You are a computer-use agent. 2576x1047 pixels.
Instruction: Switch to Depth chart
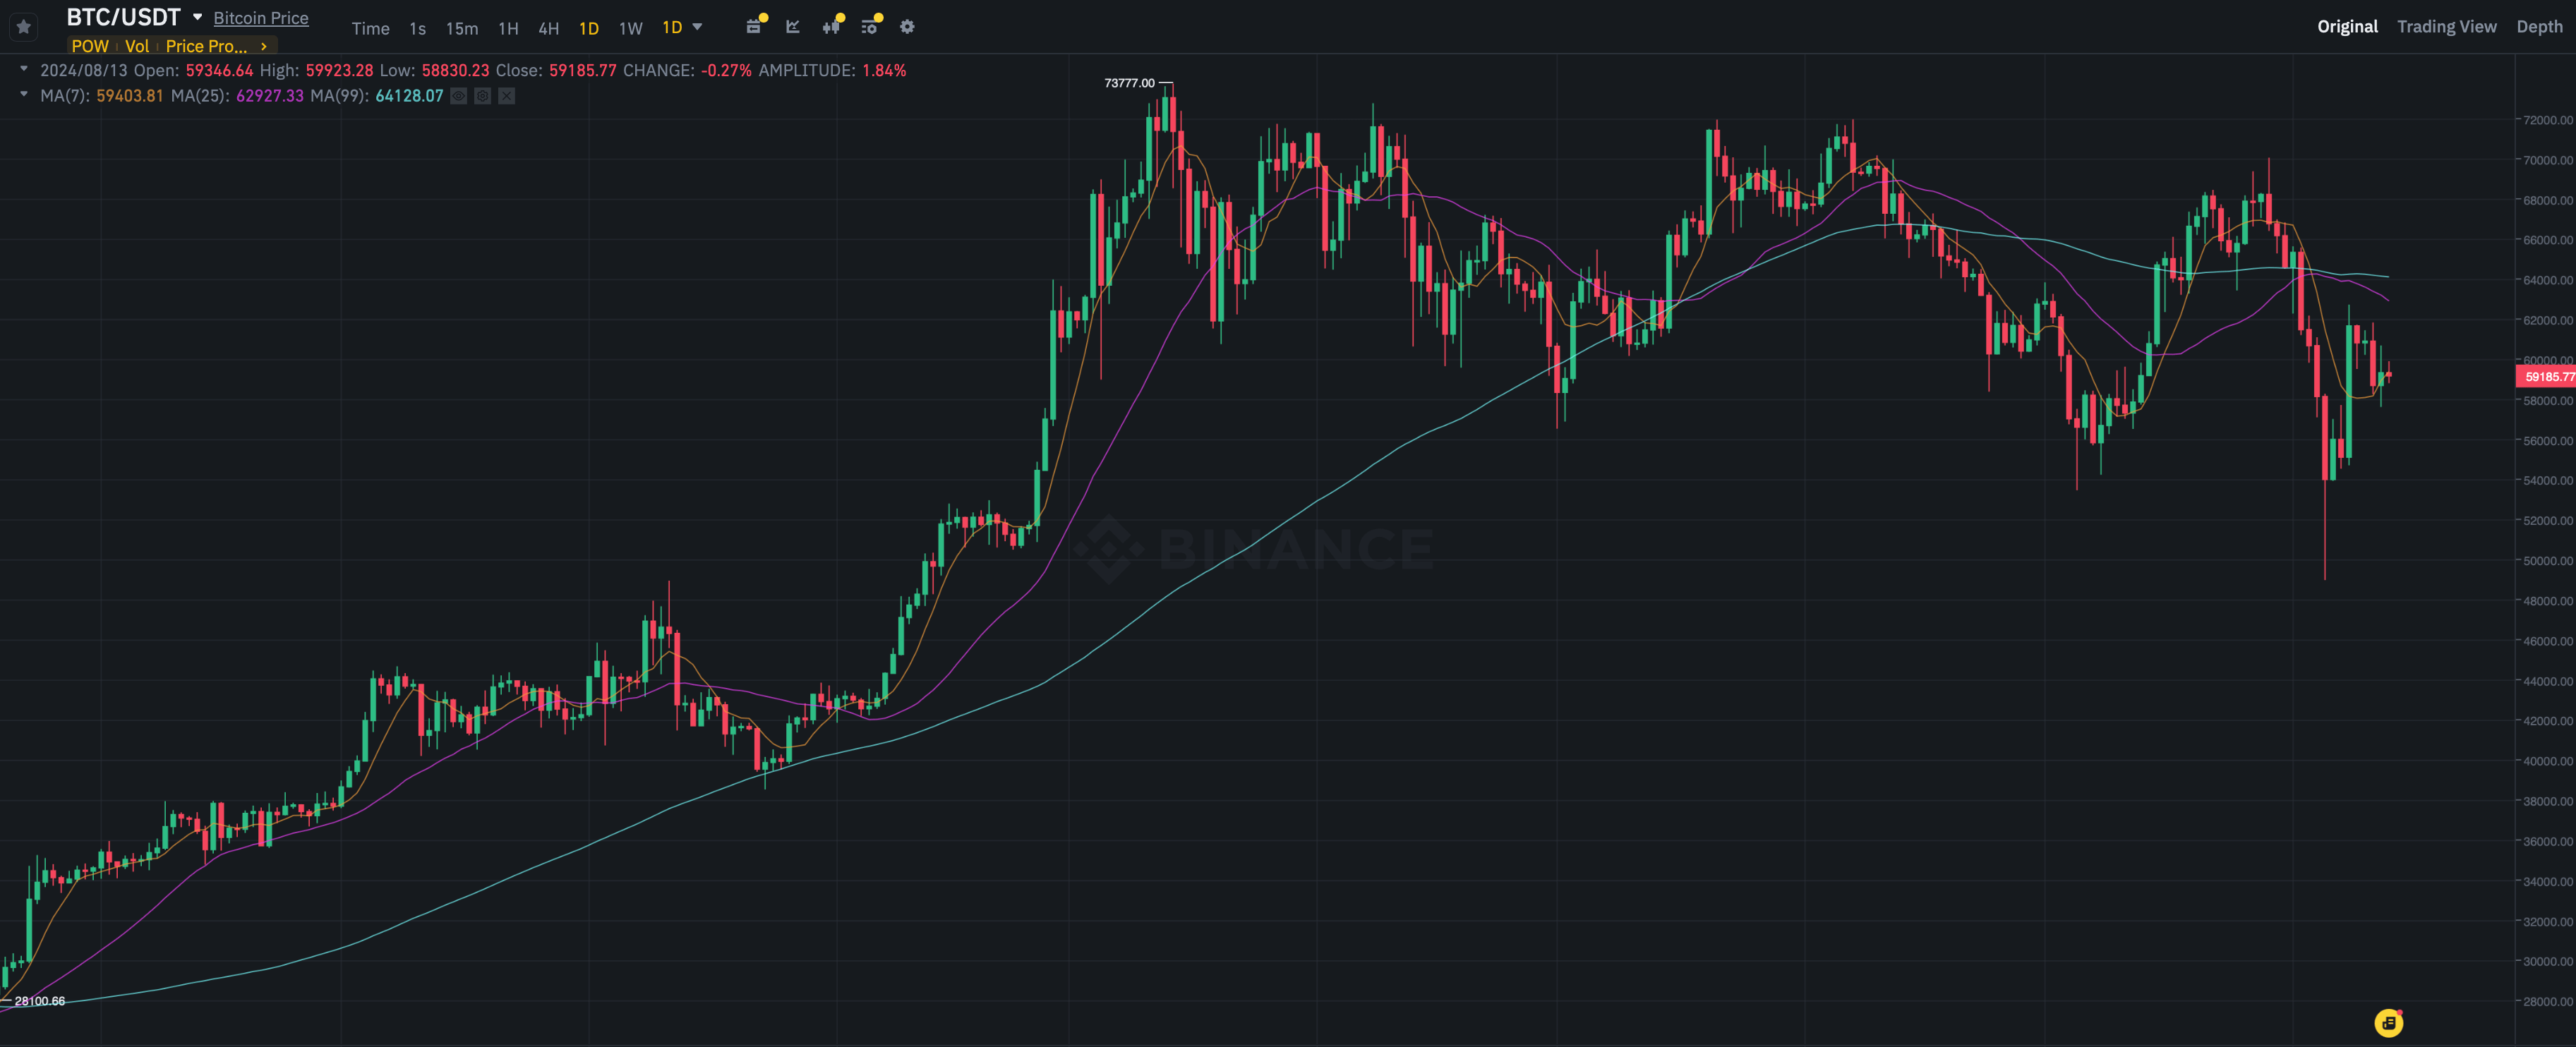(2539, 27)
